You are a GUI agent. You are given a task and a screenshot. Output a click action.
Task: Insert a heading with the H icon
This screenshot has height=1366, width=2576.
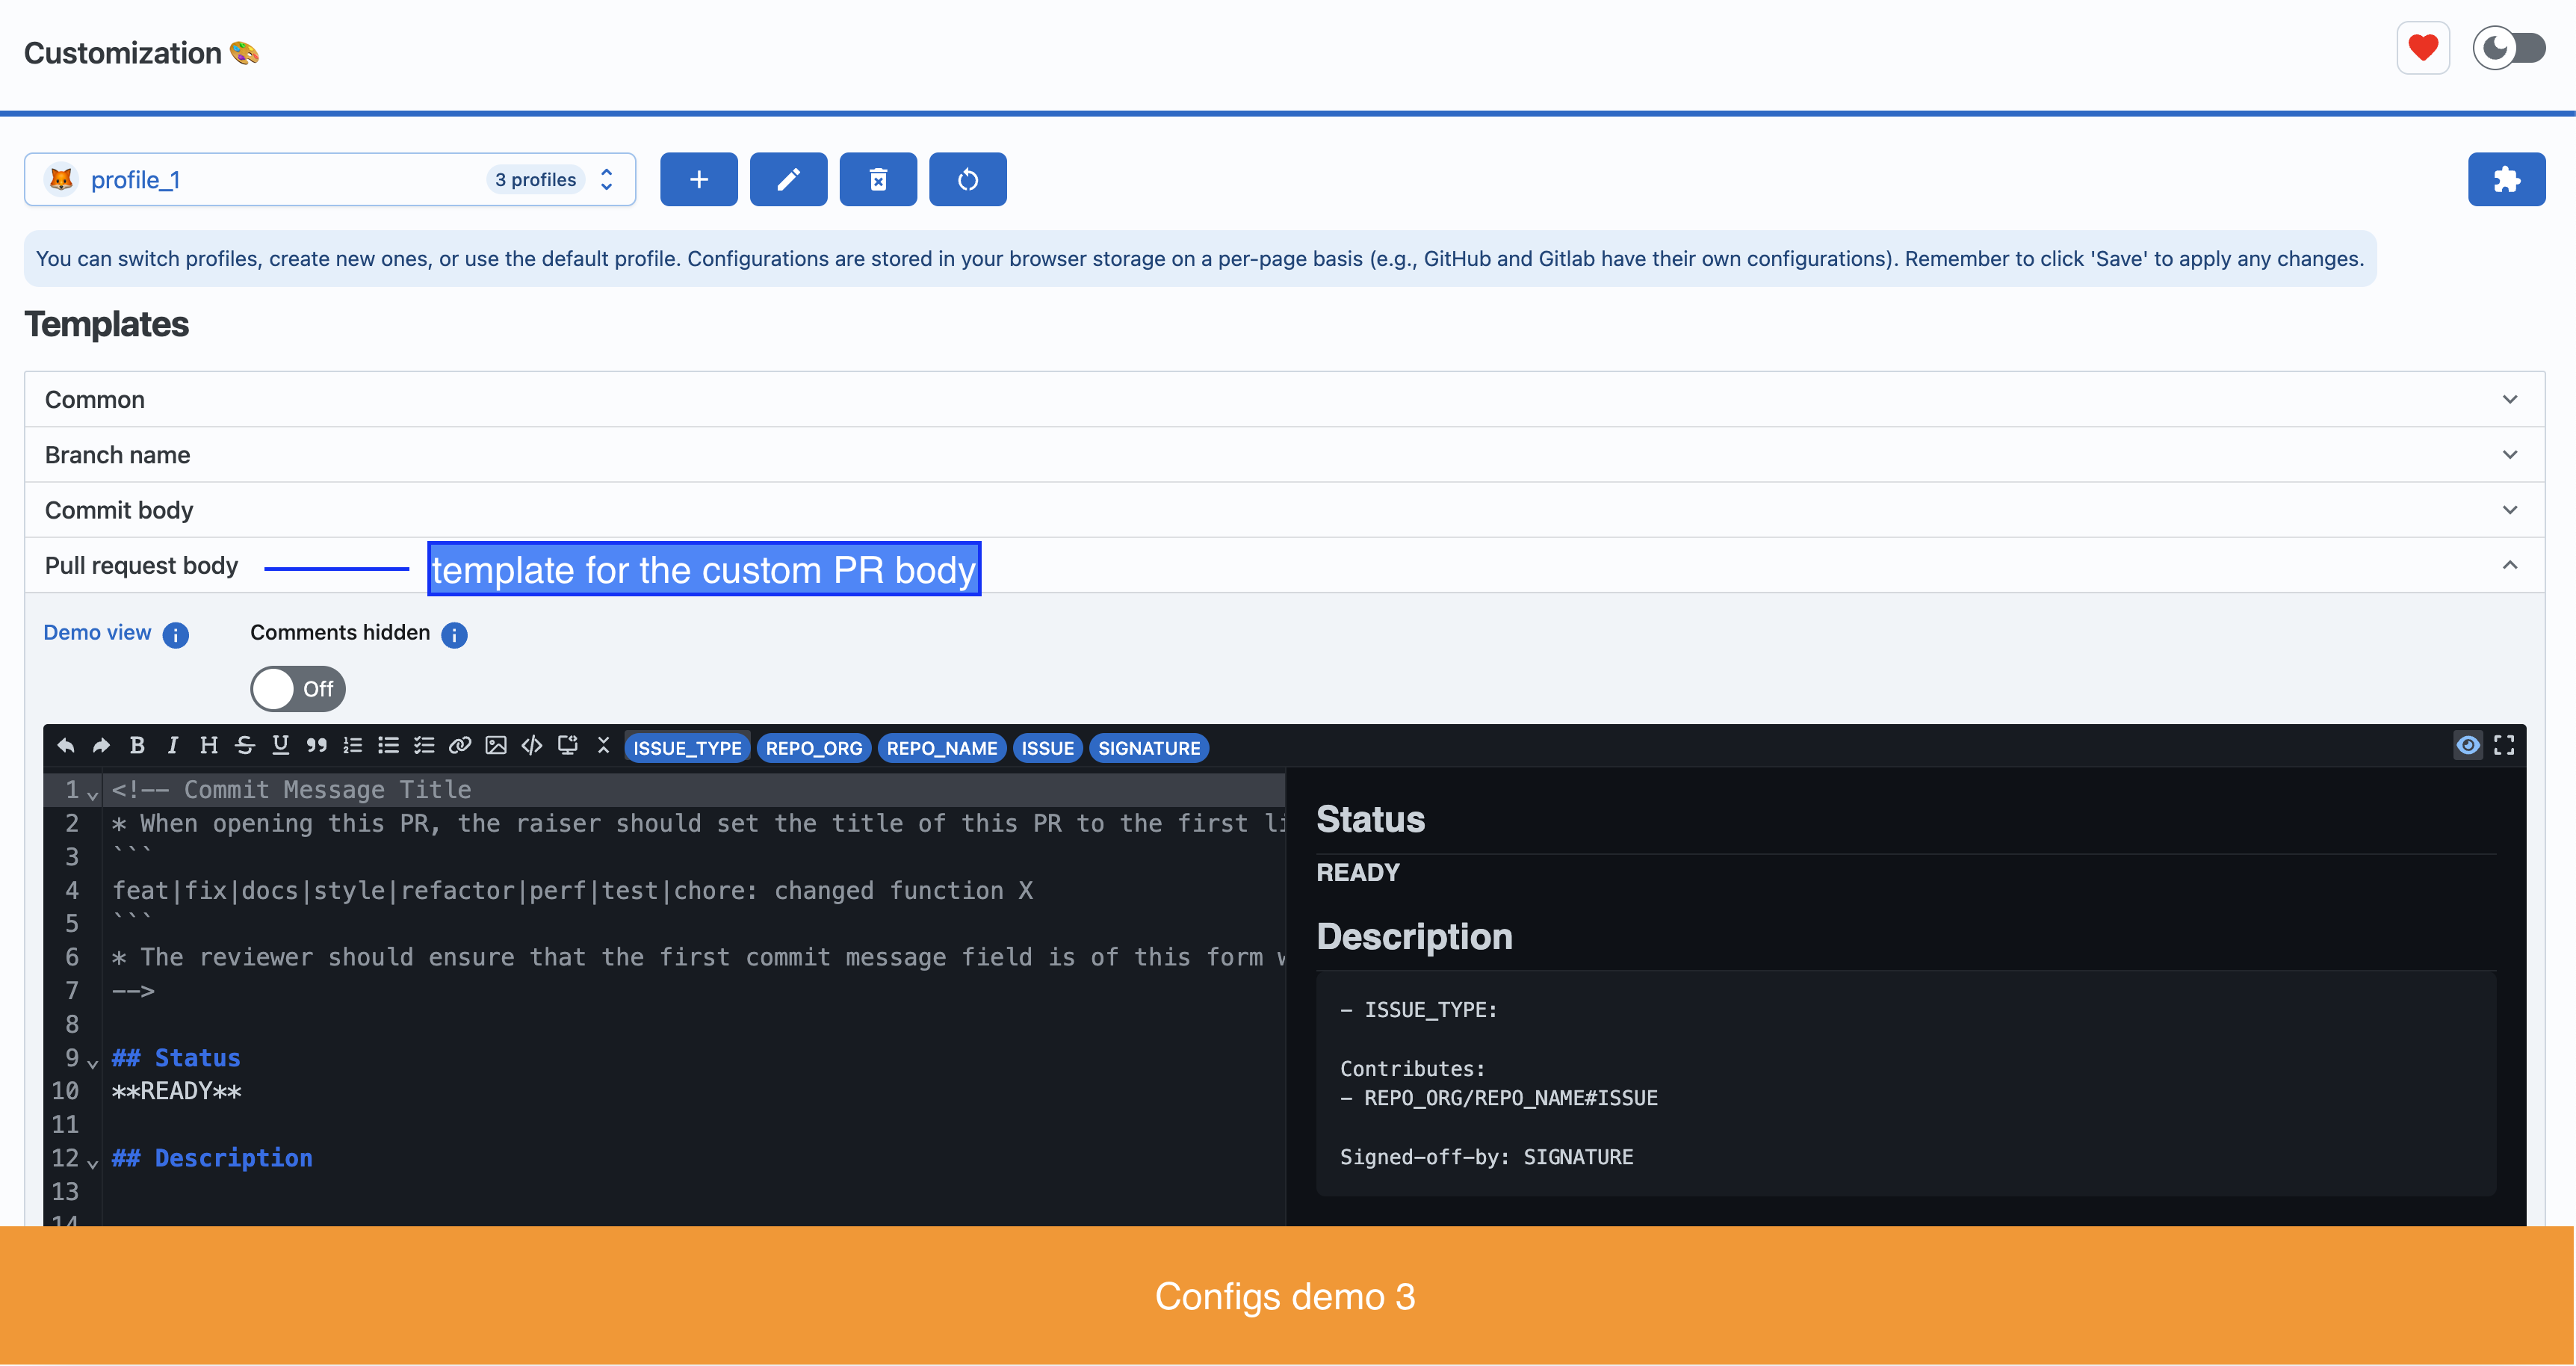208,746
